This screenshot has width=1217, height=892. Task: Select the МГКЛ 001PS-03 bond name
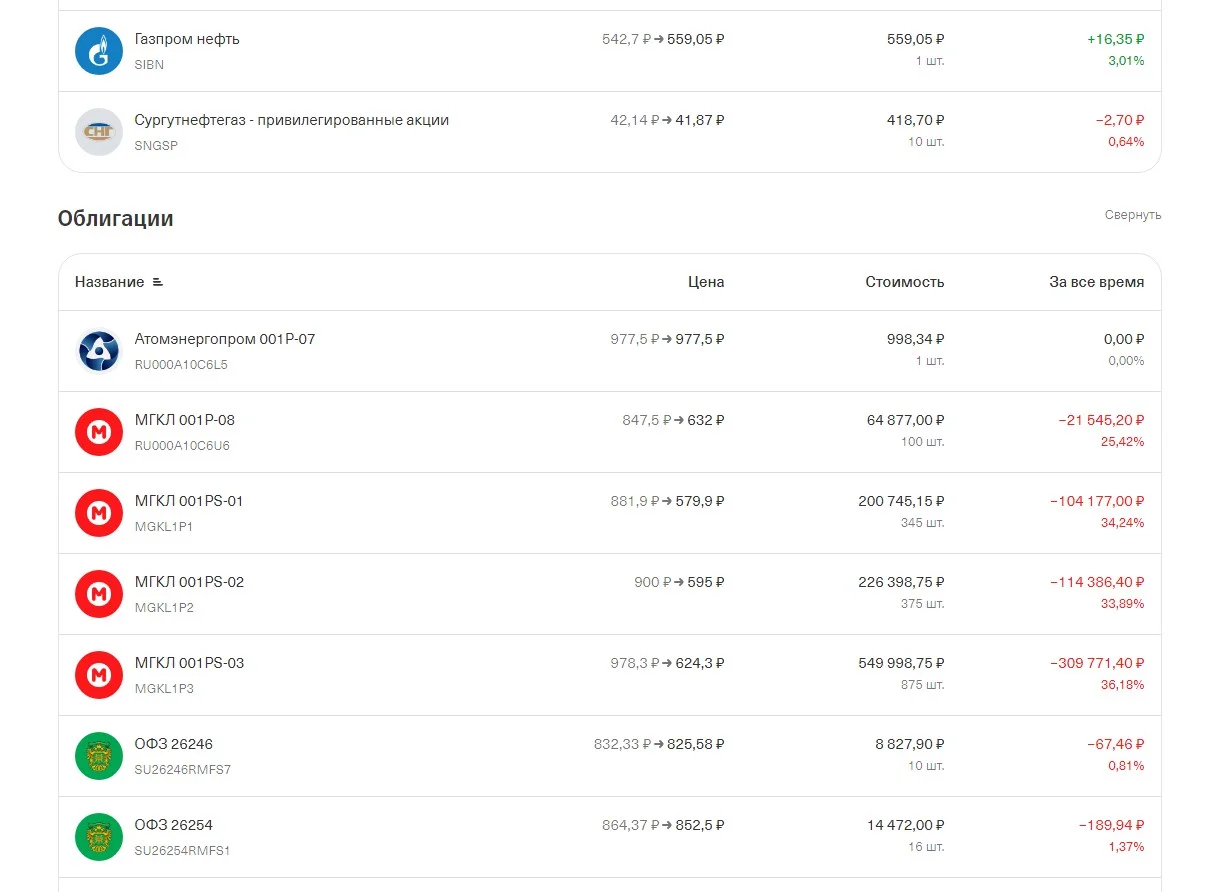[189, 663]
